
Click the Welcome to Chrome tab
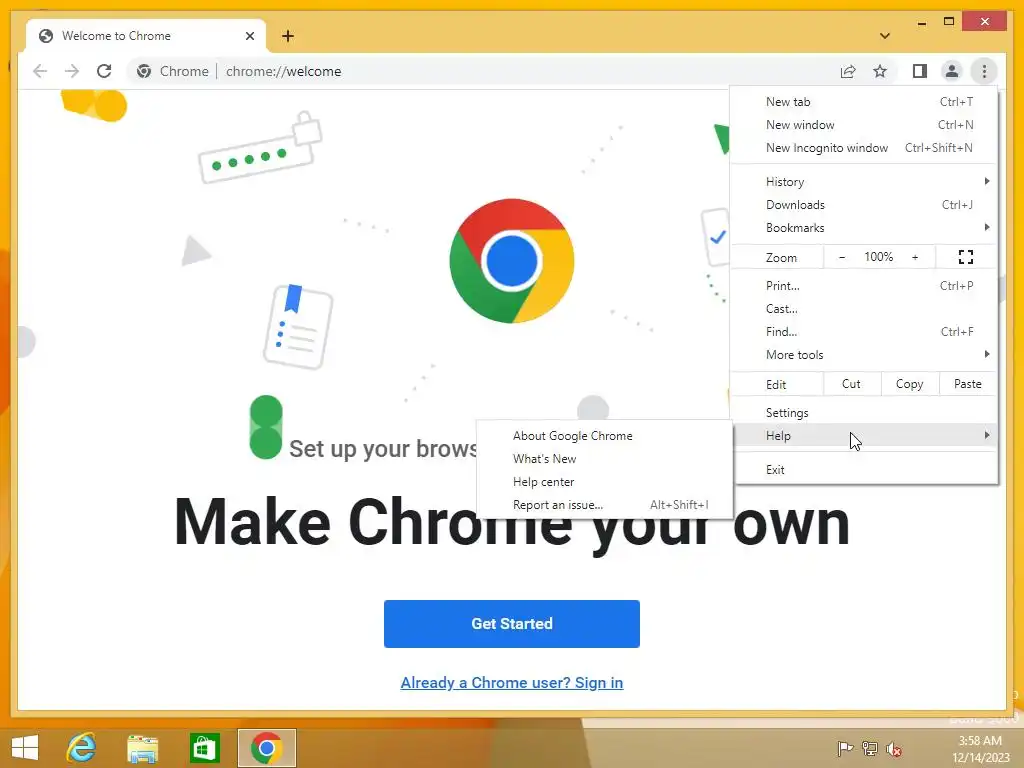tap(146, 36)
